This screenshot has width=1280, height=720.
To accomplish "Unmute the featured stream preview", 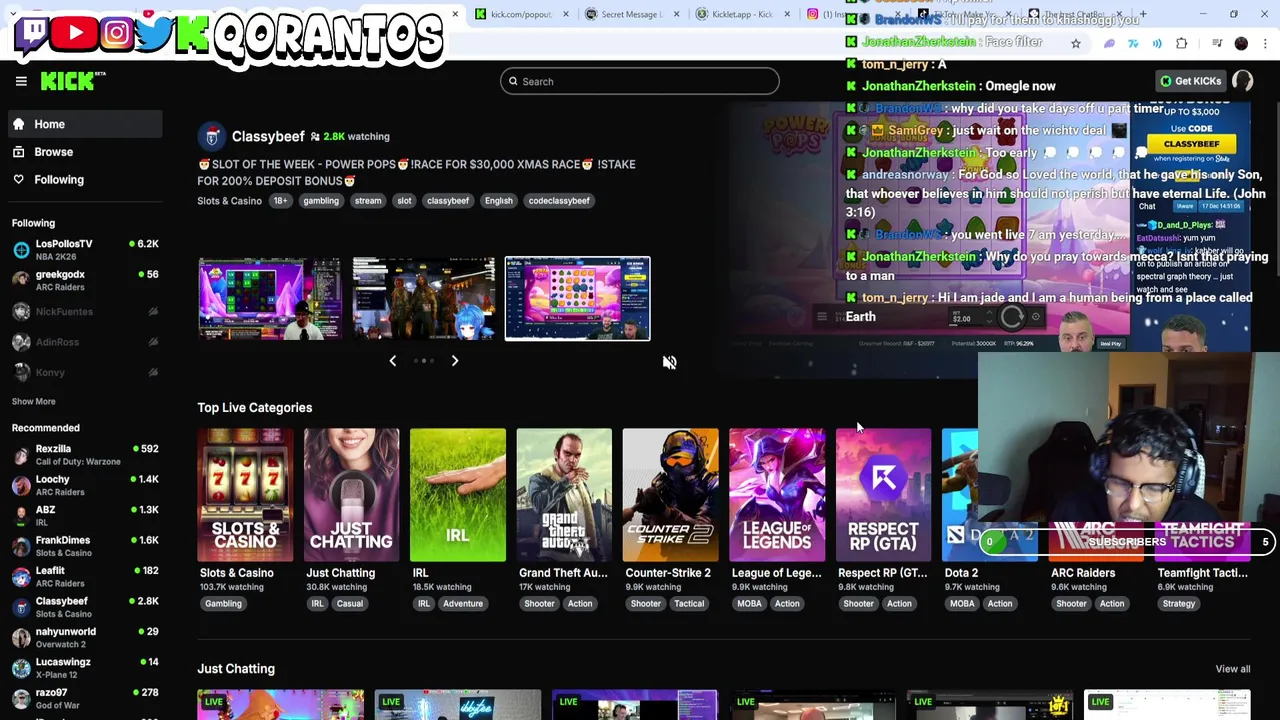I will click(669, 362).
